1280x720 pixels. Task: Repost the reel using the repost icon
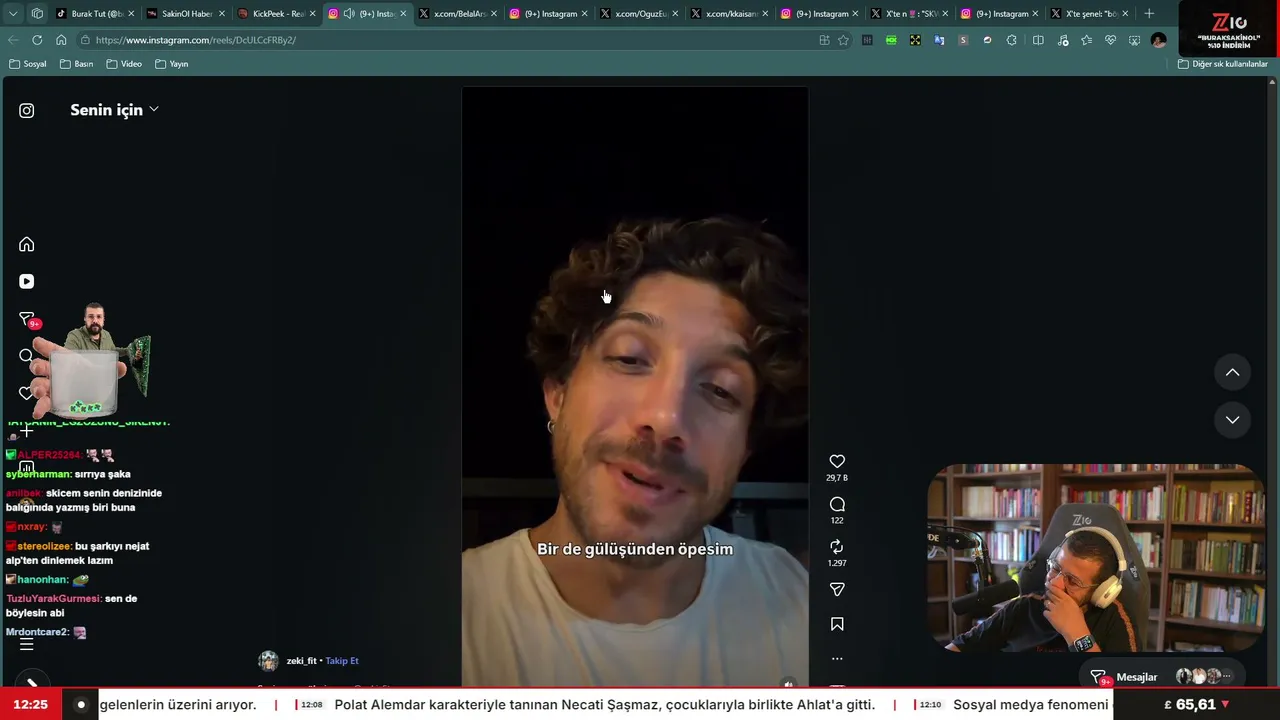(837, 547)
